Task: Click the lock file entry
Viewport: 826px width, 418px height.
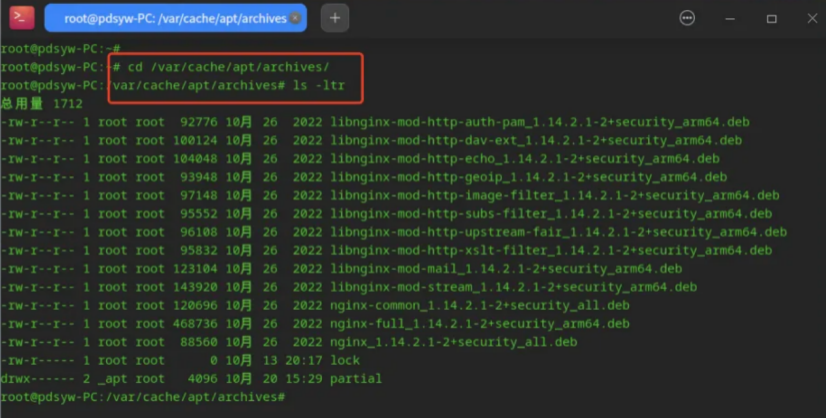Action: [x=345, y=360]
